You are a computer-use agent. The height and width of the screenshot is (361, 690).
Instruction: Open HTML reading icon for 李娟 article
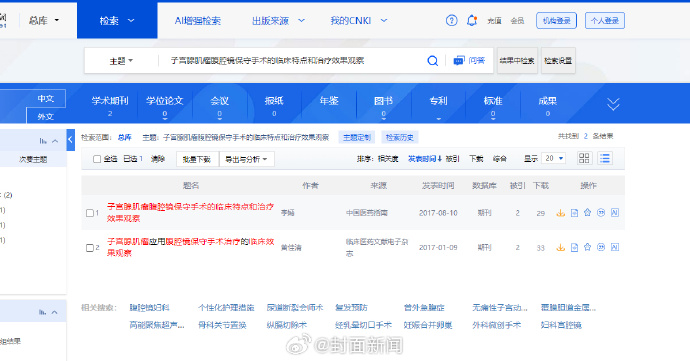[x=574, y=213]
